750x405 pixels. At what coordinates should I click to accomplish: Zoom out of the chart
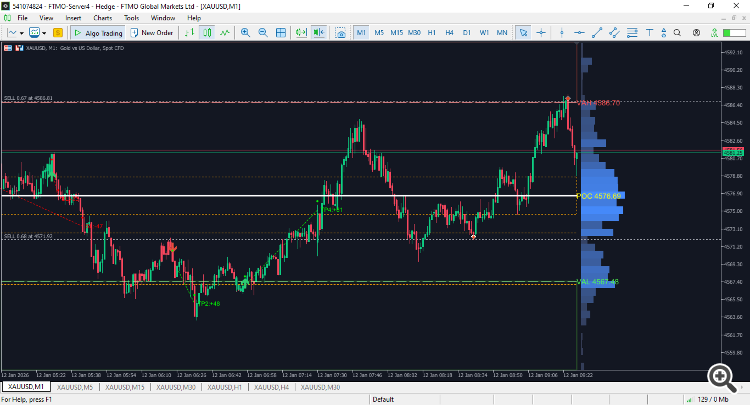[263, 33]
